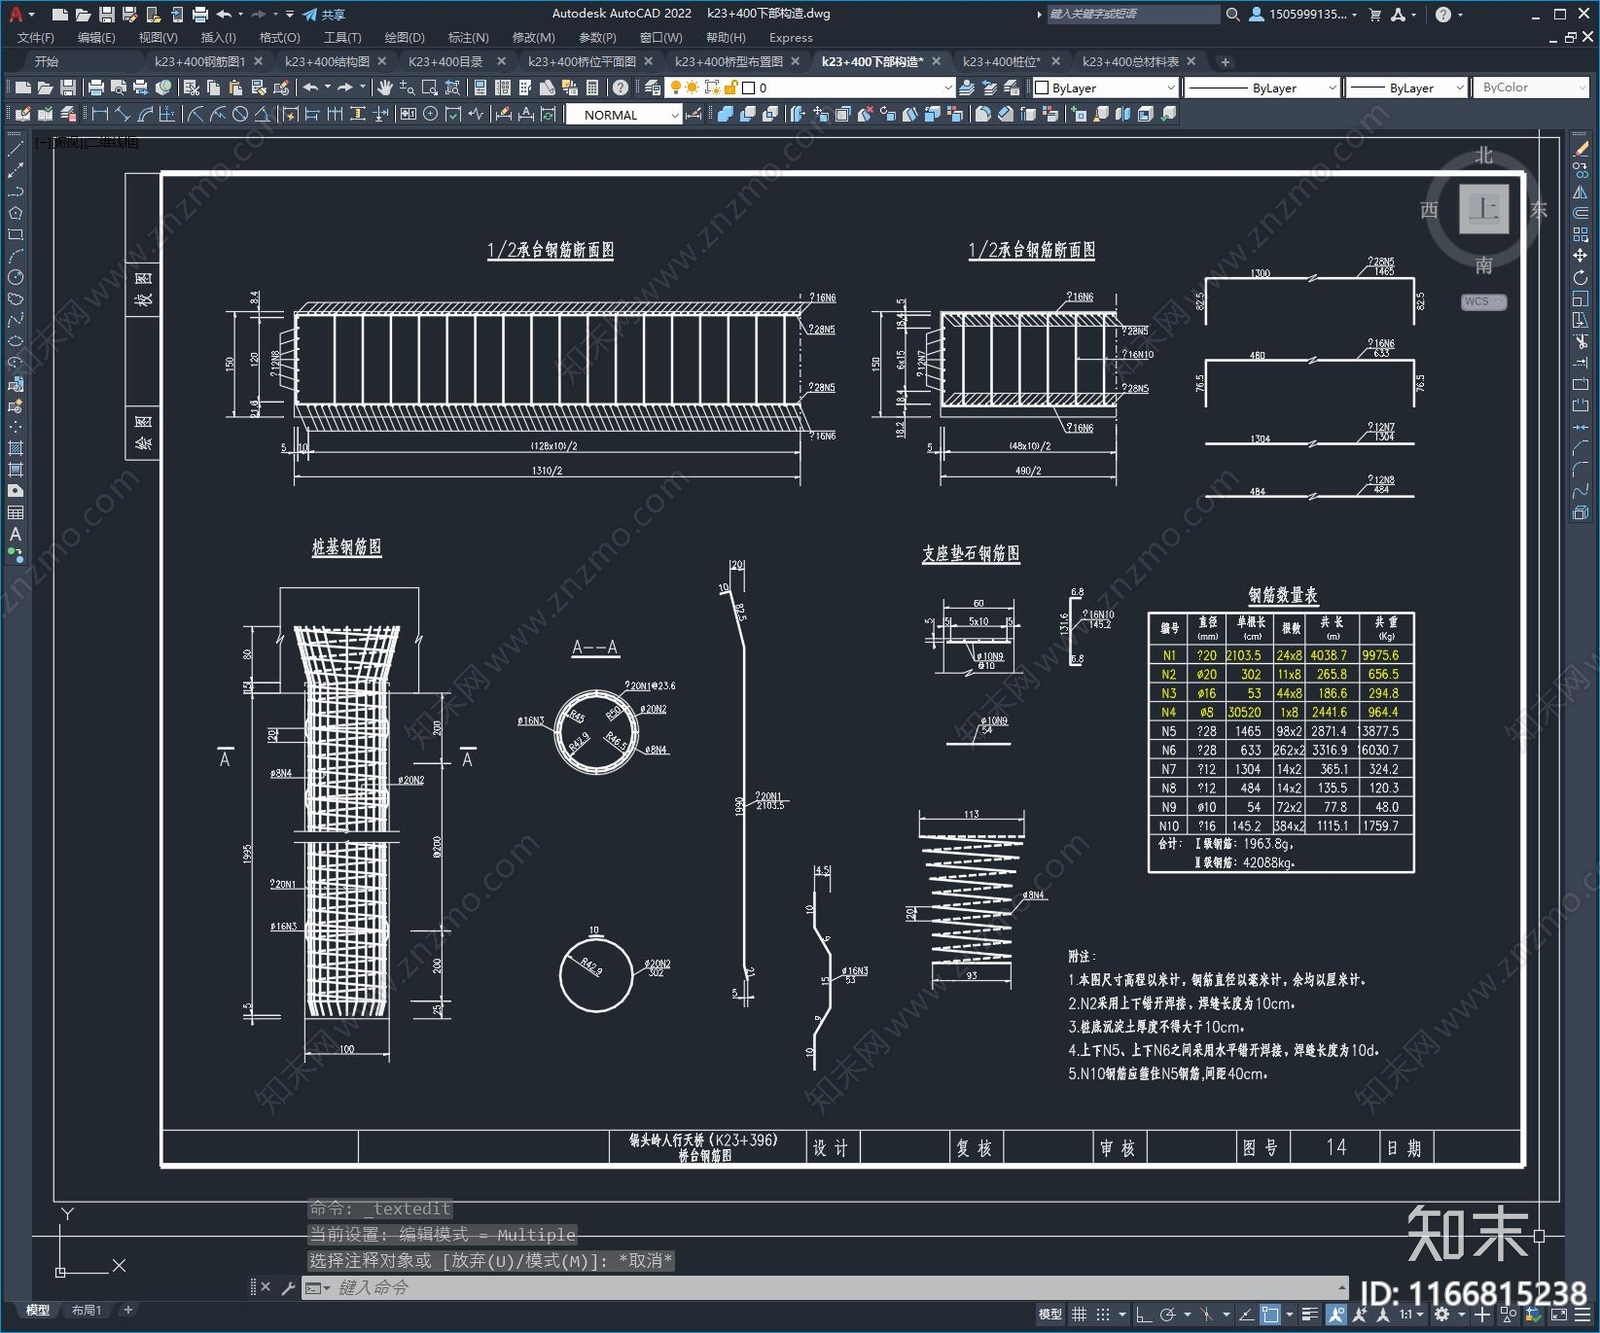1600x1333 pixels.
Task: Toggle ortho mode in status bar
Action: click(x=1144, y=1314)
